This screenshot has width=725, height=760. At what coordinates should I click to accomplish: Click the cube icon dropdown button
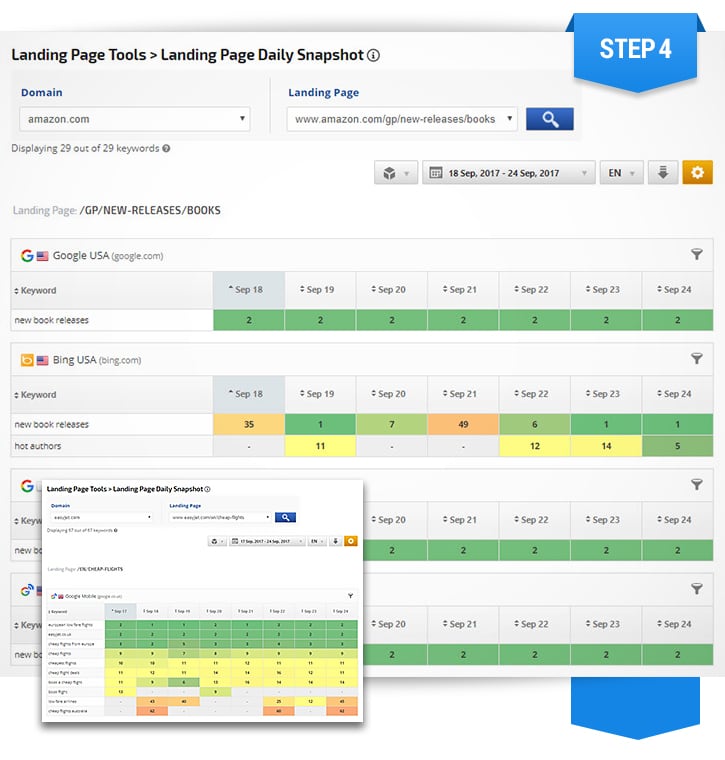[x=396, y=173]
